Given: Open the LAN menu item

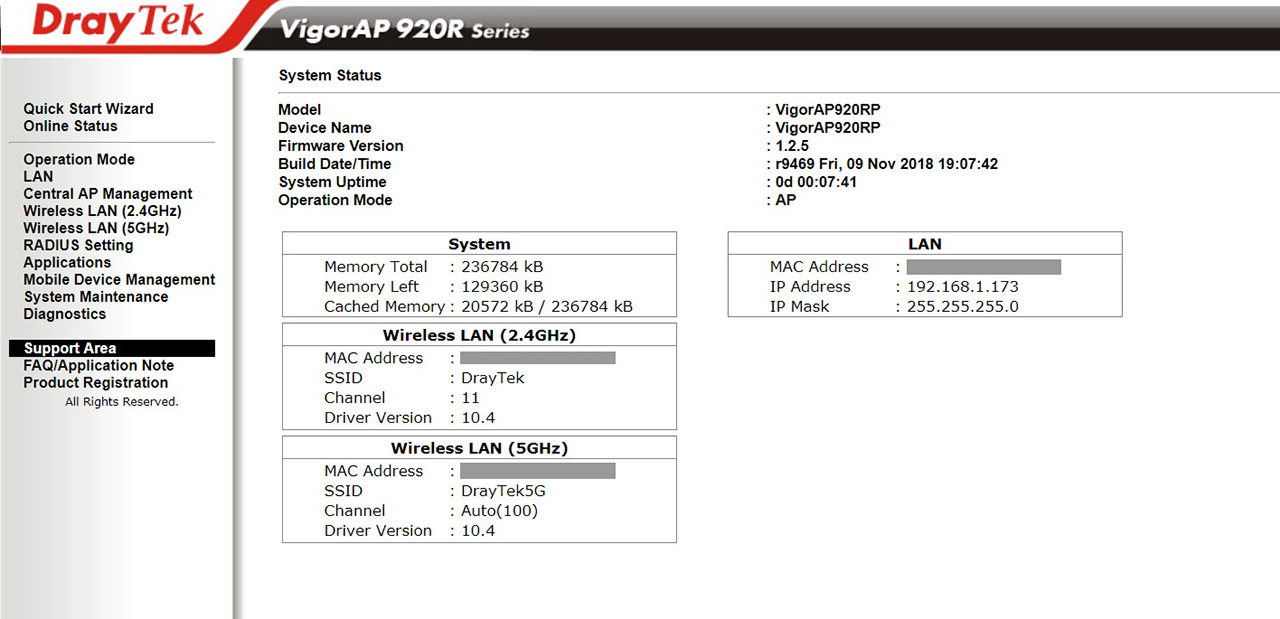Looking at the screenshot, I should pos(39,177).
